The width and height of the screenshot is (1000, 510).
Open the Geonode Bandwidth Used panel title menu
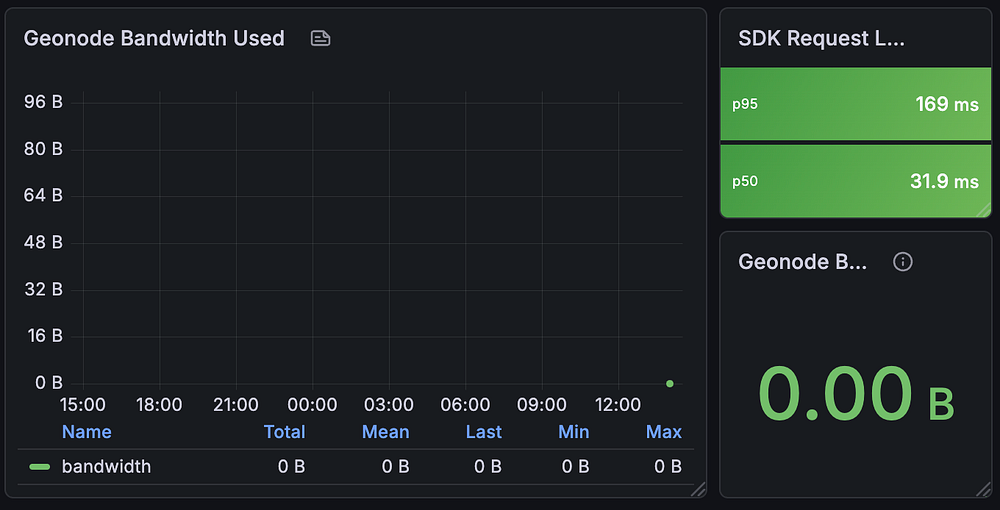point(154,38)
